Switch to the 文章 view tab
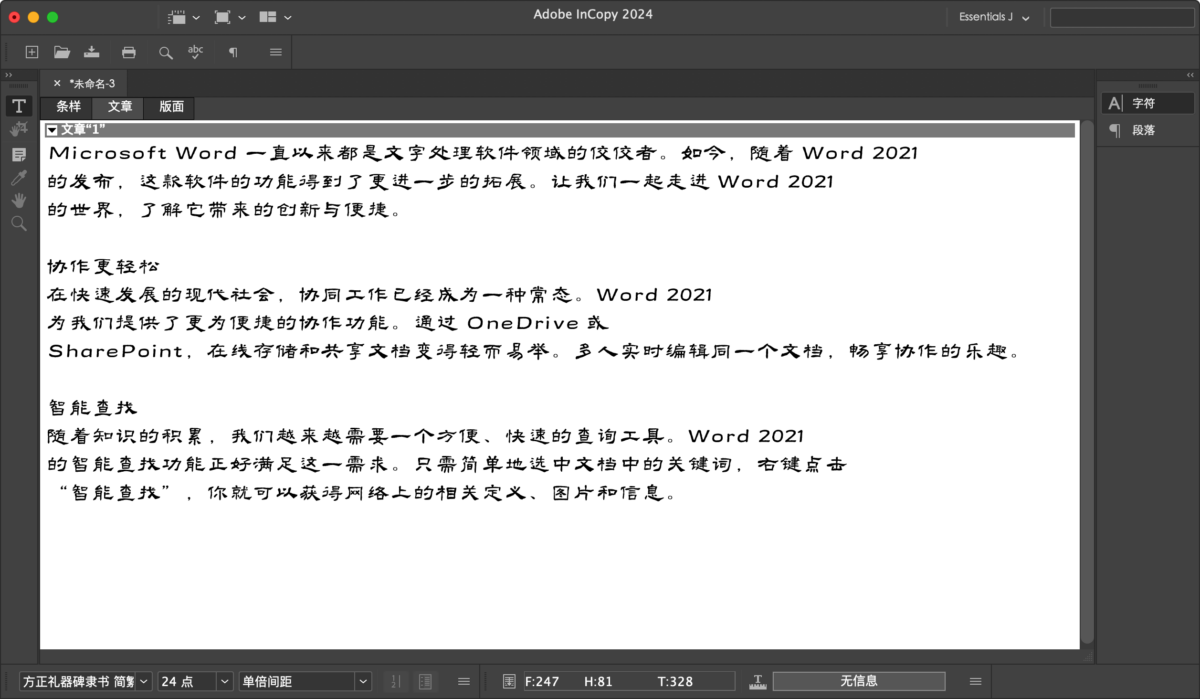This screenshot has width=1200, height=699. point(120,107)
